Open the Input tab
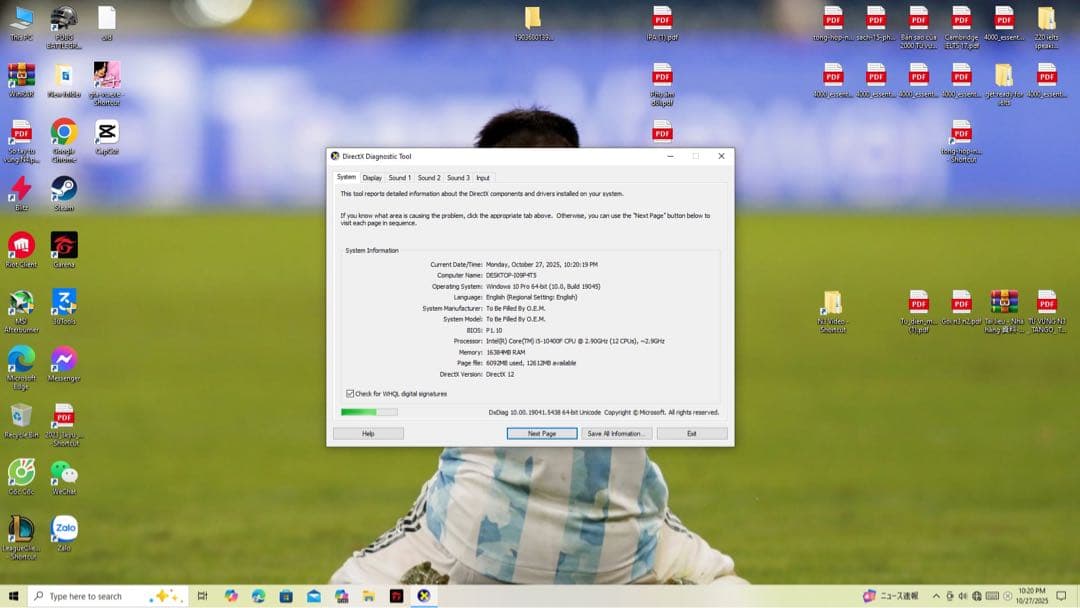1080x608 pixels. [483, 178]
